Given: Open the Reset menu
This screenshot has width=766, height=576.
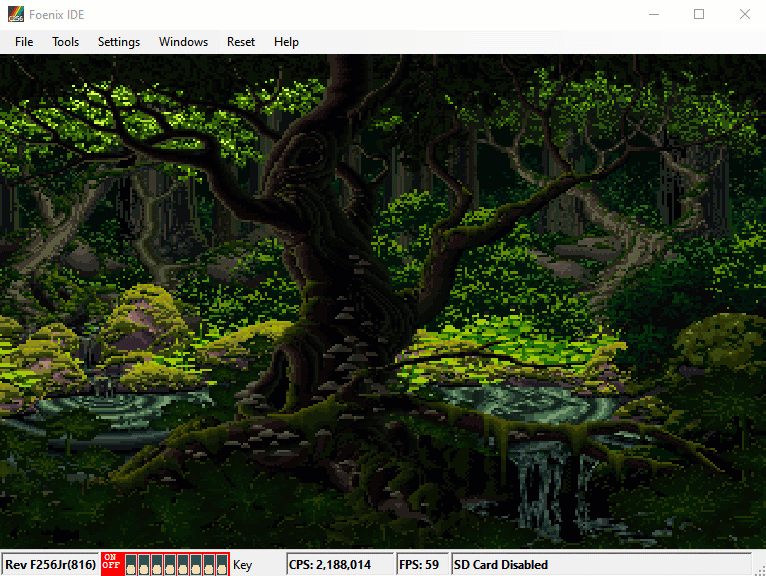Looking at the screenshot, I should click(241, 42).
